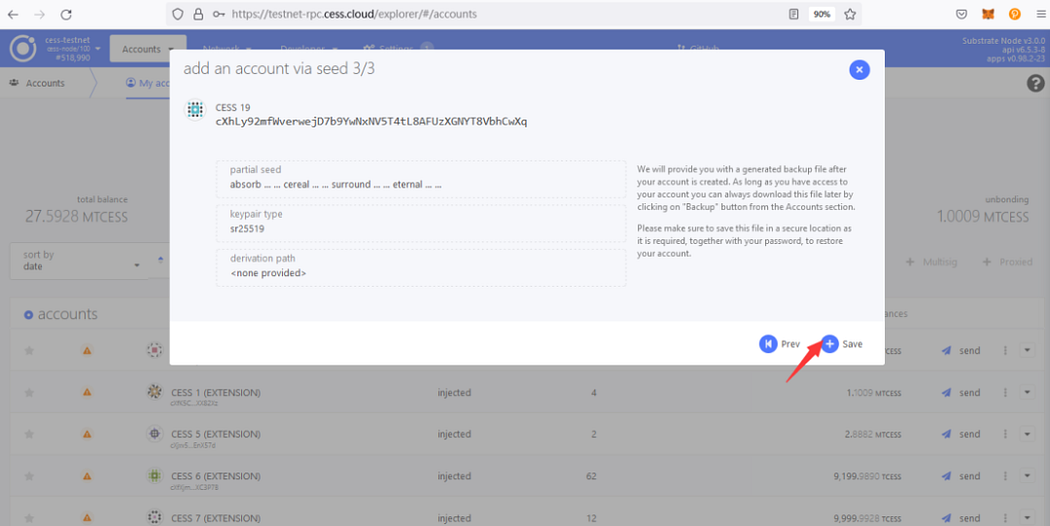Click the Accounts breadcrumb item
Screen dimensions: 1050x526
click(x=38, y=83)
